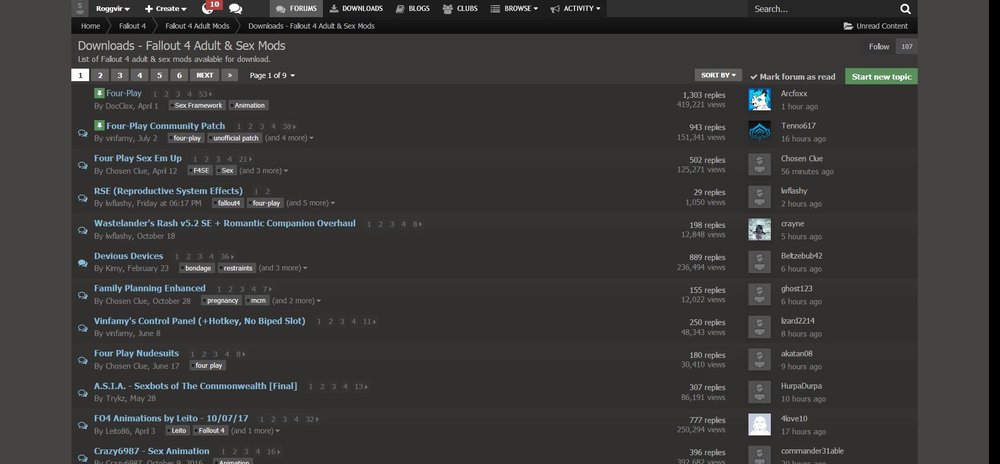Open the Create dropdown menu
The image size is (1000, 464).
(165, 9)
